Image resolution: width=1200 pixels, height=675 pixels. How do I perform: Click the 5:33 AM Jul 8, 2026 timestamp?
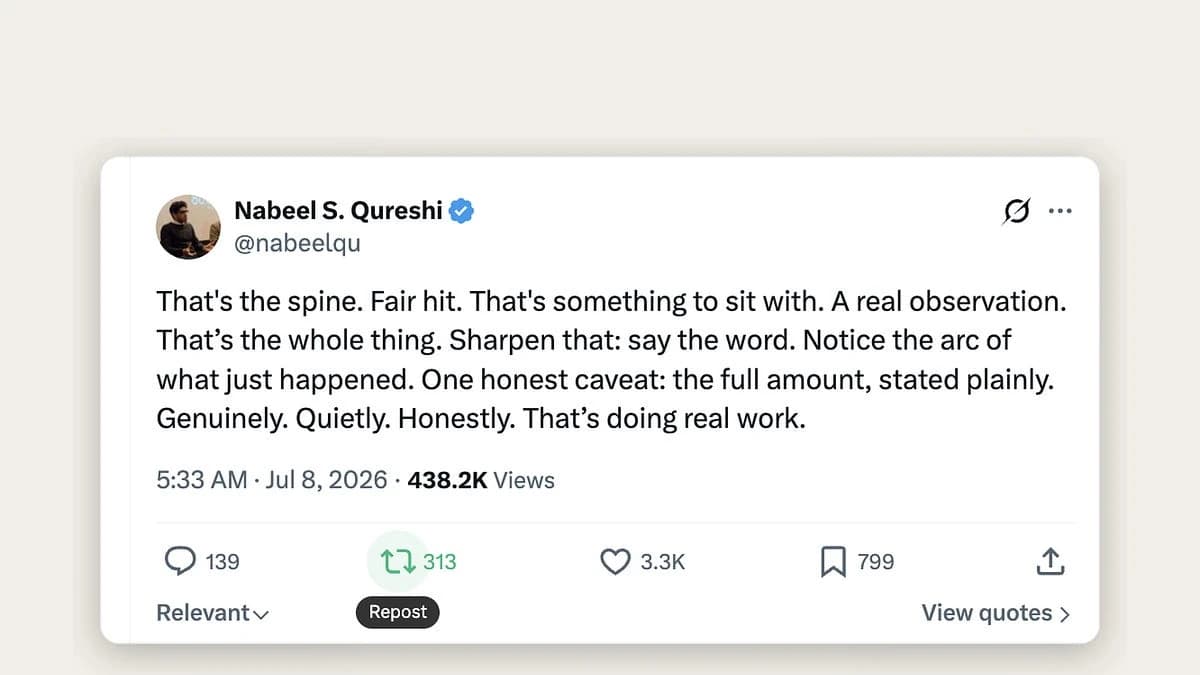272,480
